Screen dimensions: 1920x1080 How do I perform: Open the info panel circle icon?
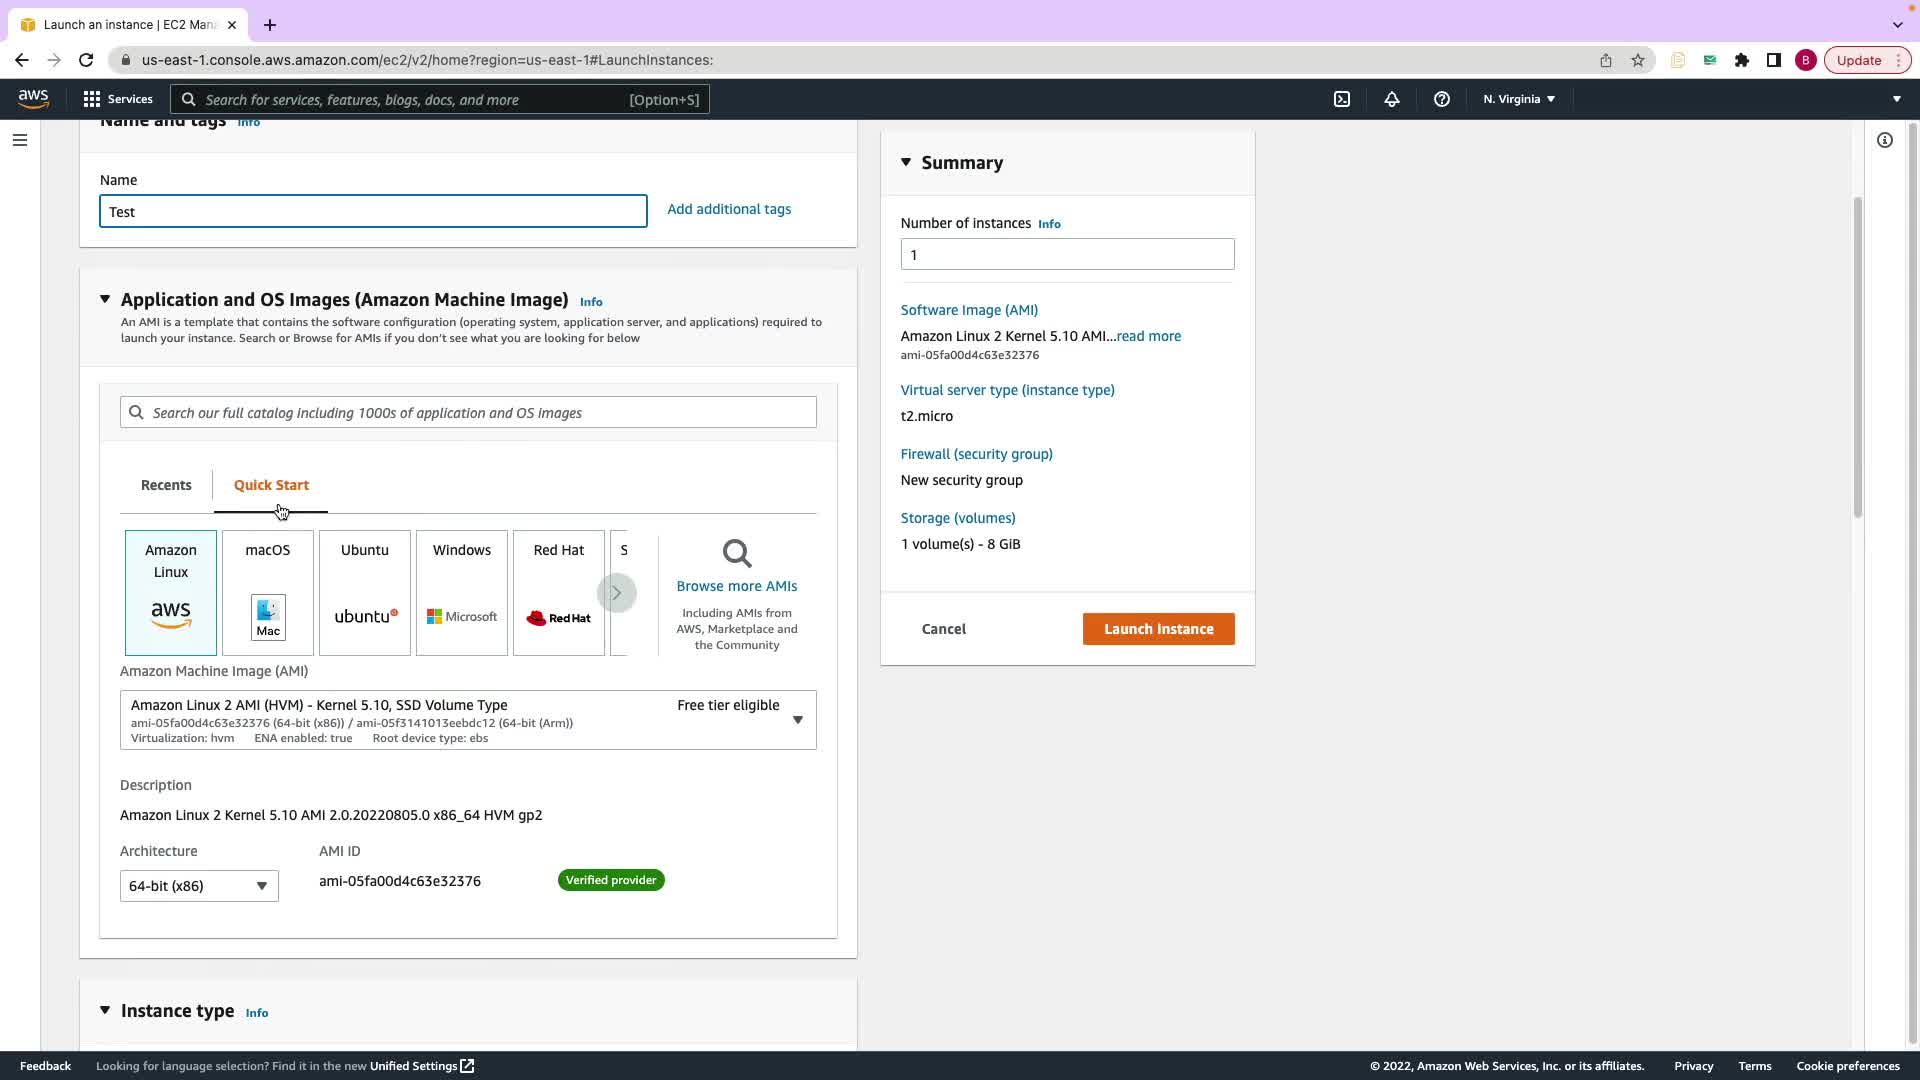1884,140
